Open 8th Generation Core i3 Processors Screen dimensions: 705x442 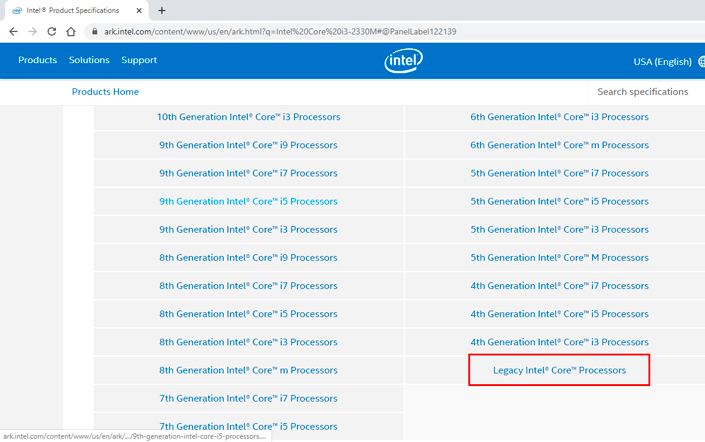point(248,342)
